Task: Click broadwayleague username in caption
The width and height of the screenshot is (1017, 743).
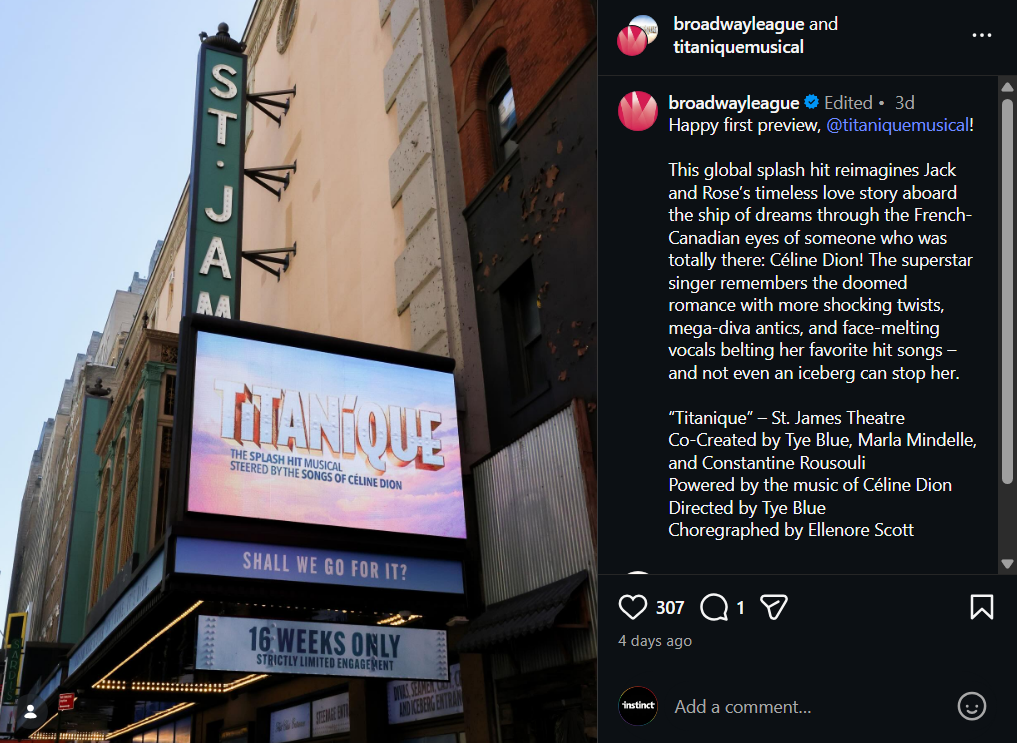Action: click(x=734, y=102)
